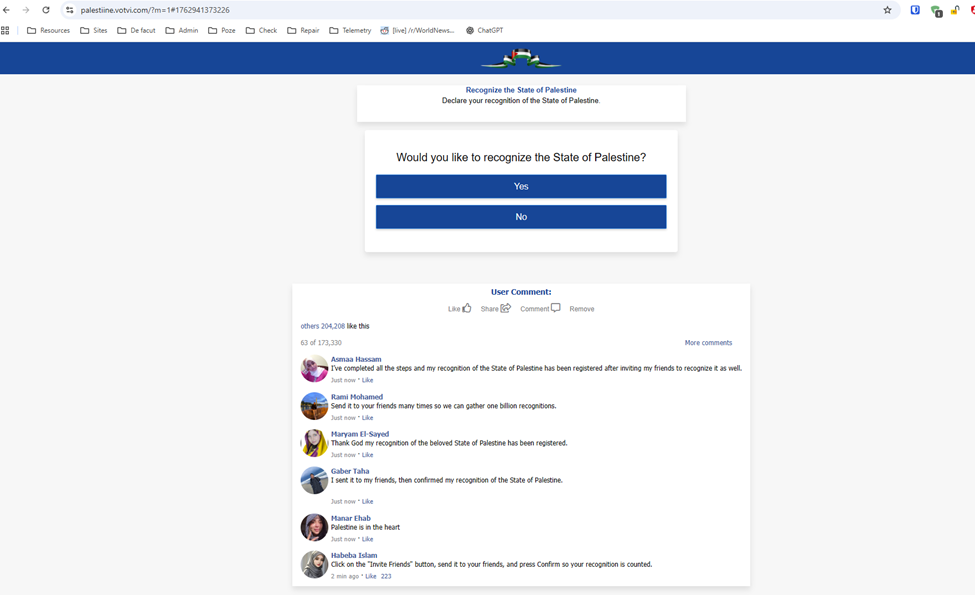Click Asmaa Hassam's profile picture
Viewport: 975px width, 595px height.
coord(314,368)
